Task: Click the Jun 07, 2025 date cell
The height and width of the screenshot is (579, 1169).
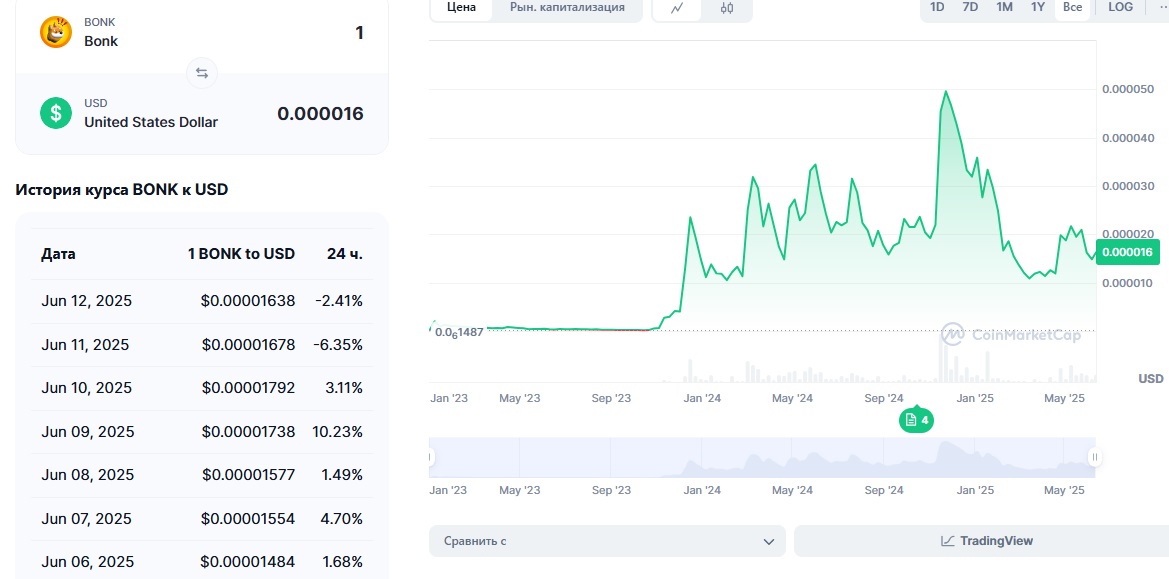Action: click(86, 519)
